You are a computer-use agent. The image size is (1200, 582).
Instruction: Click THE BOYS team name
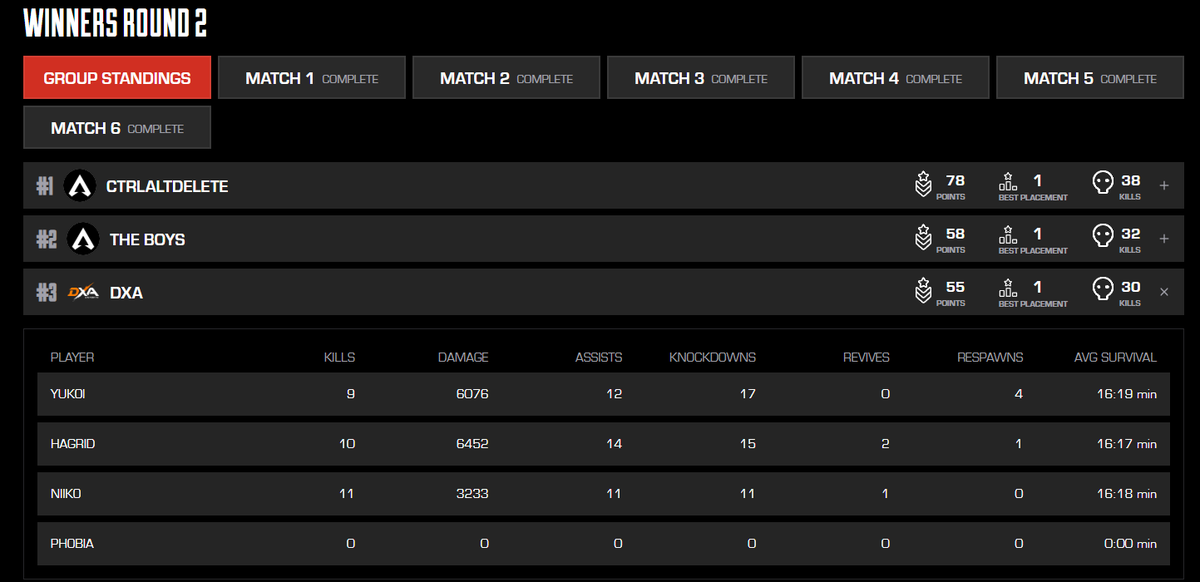click(147, 240)
